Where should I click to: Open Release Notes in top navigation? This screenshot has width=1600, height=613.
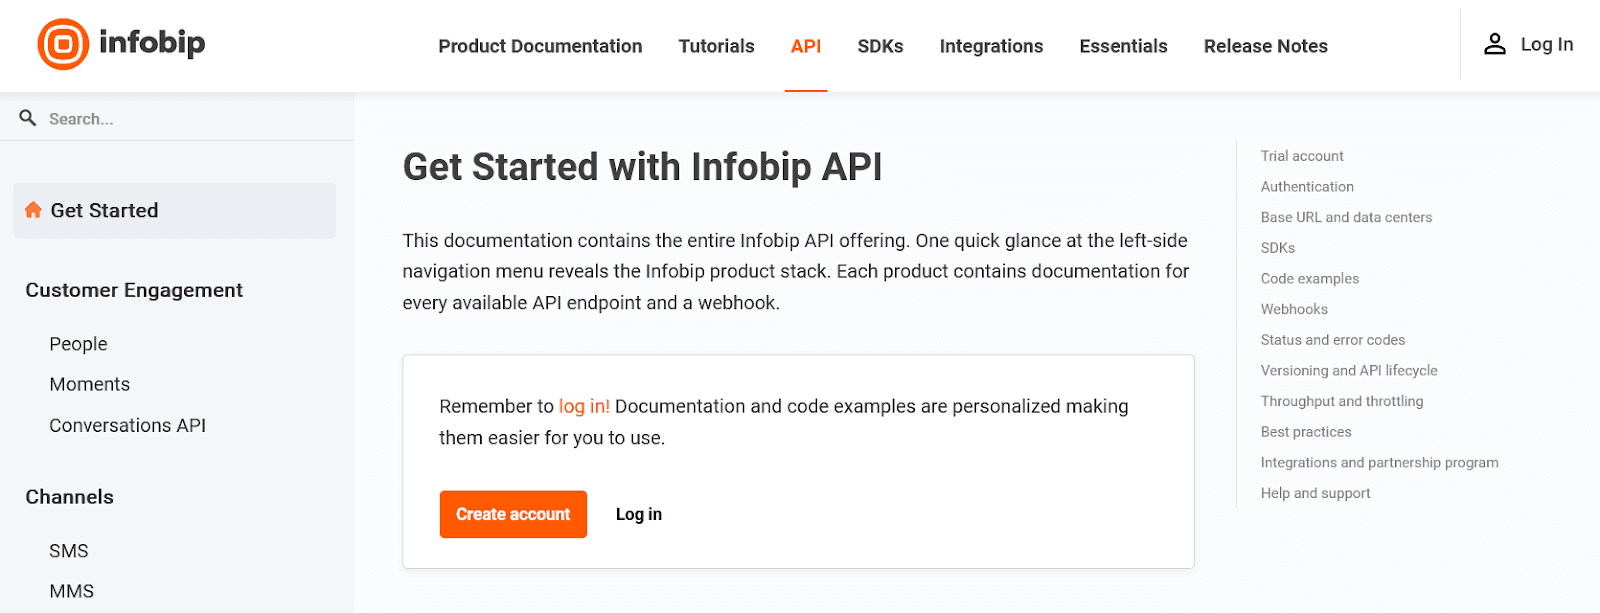pos(1265,46)
